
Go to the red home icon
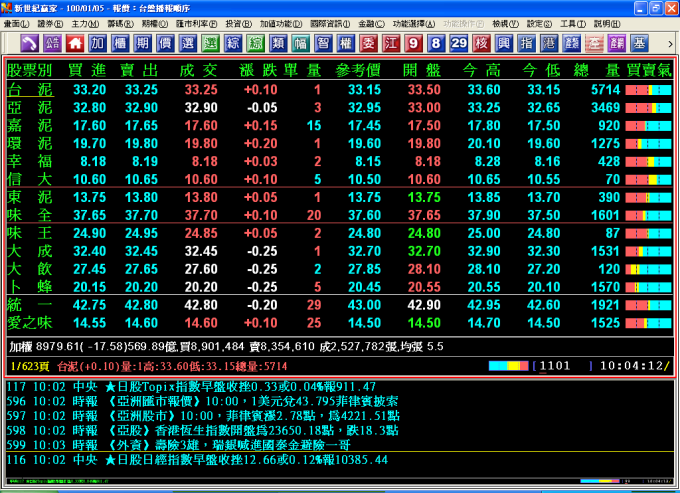coord(75,43)
